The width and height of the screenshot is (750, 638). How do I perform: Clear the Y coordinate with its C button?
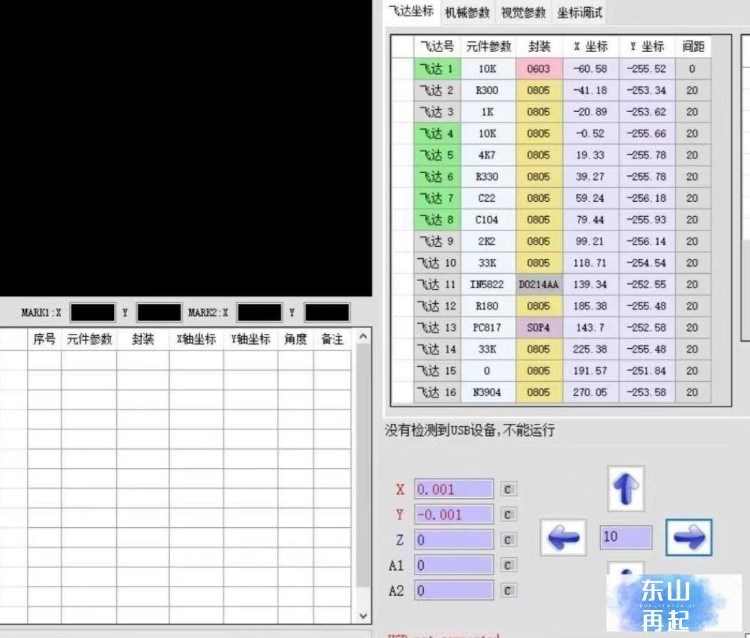(x=508, y=515)
